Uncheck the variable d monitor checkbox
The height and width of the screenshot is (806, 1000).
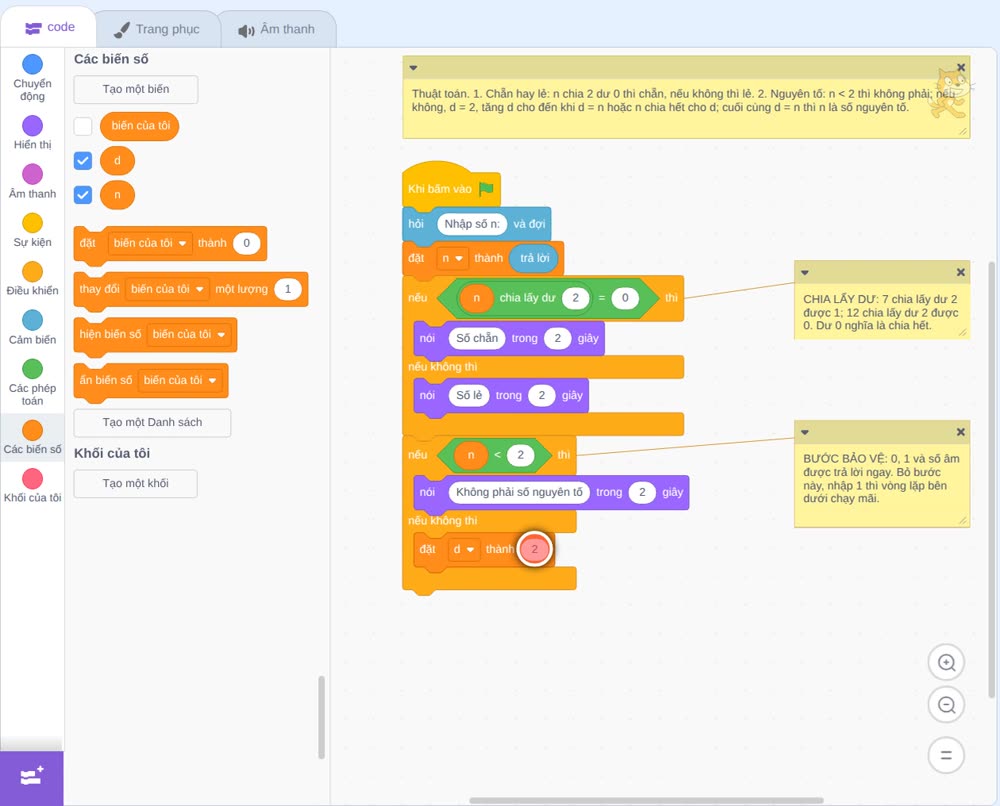(x=83, y=161)
